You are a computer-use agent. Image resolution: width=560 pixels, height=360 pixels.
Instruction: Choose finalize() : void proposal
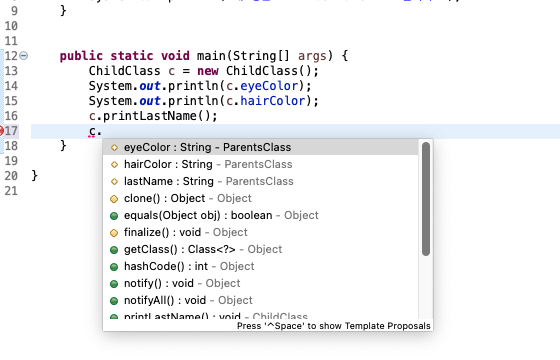pos(260,232)
